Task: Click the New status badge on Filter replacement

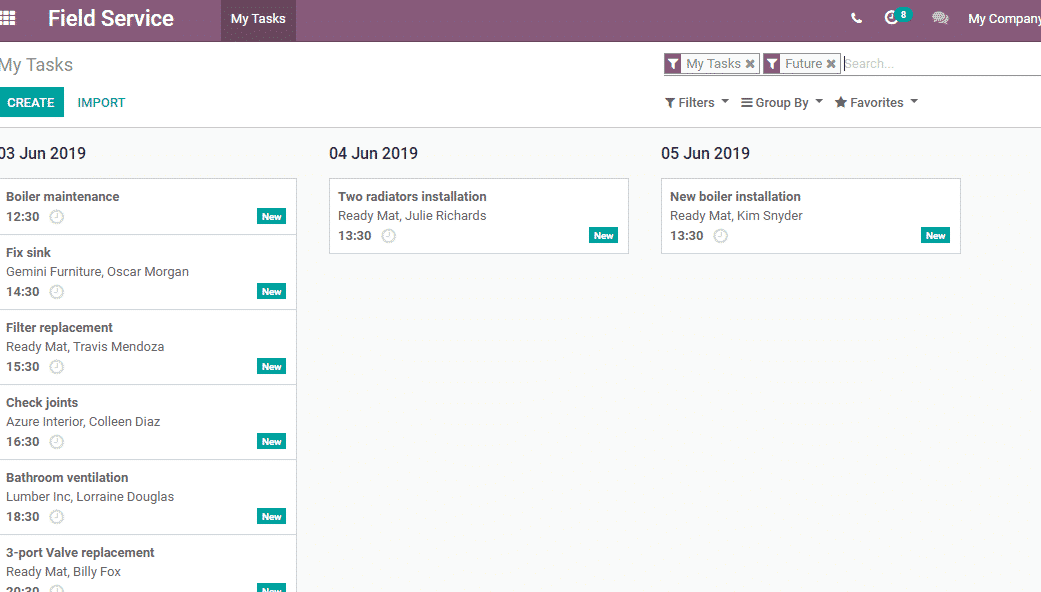Action: click(x=271, y=367)
